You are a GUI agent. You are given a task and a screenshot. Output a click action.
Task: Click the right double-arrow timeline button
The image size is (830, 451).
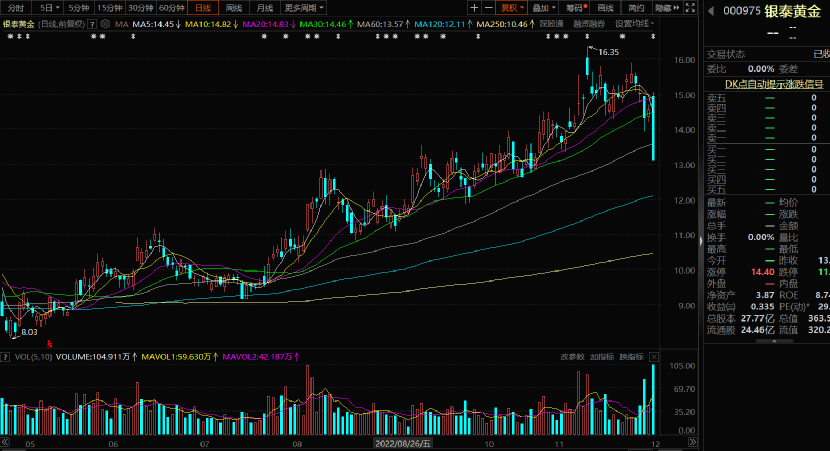pyautogui.click(x=692, y=442)
